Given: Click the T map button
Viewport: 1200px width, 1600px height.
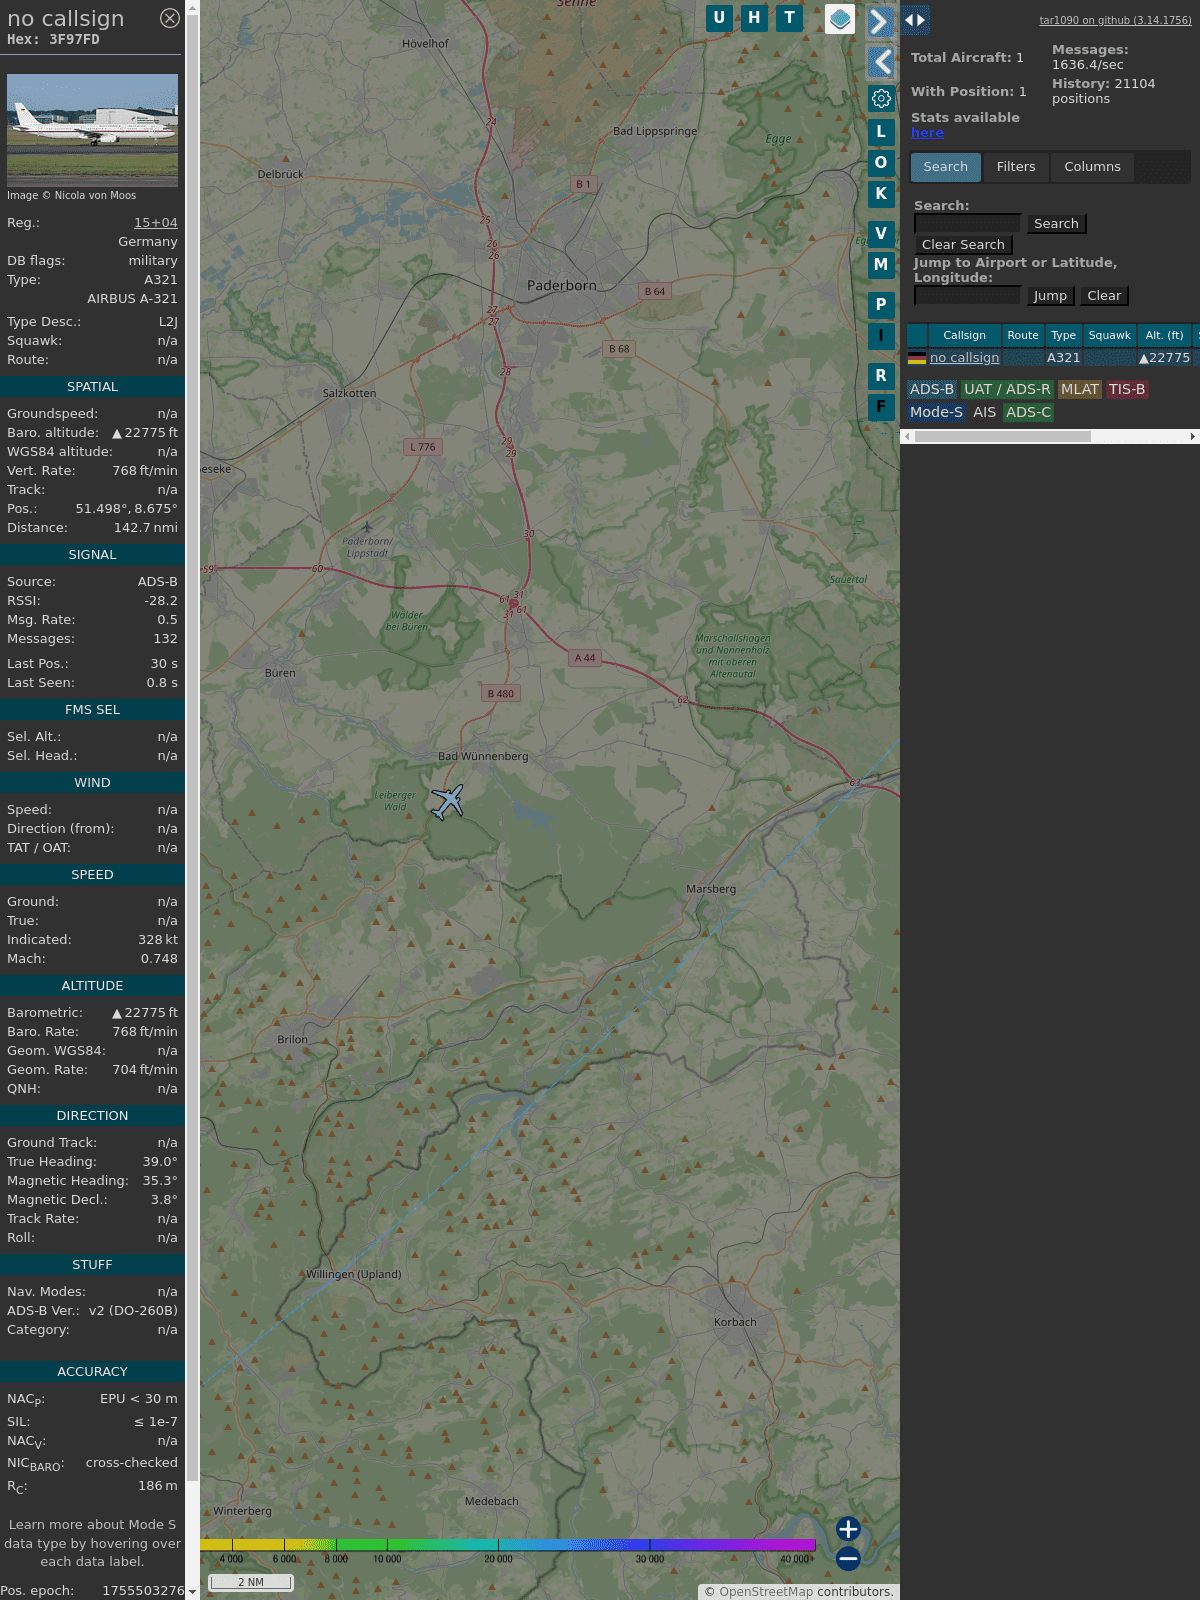Looking at the screenshot, I should [790, 18].
